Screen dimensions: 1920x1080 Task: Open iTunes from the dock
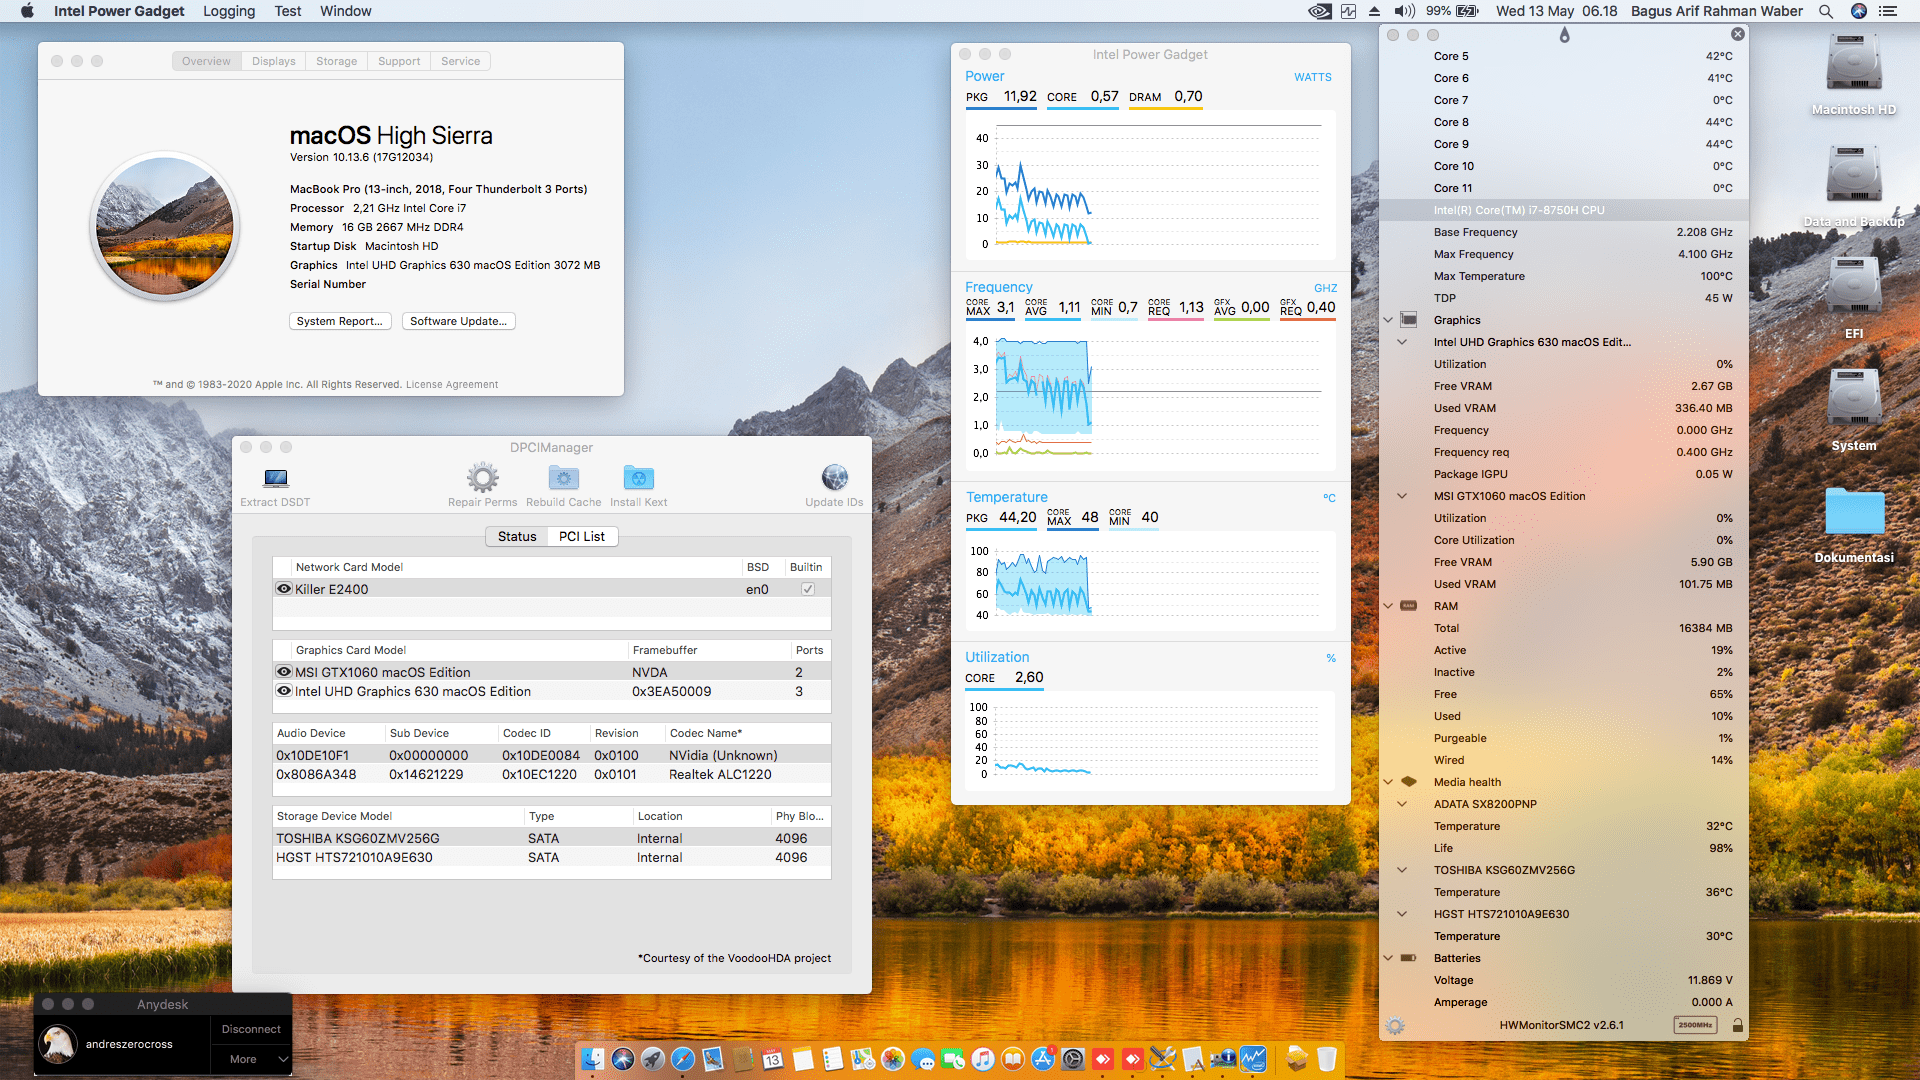coord(983,1059)
